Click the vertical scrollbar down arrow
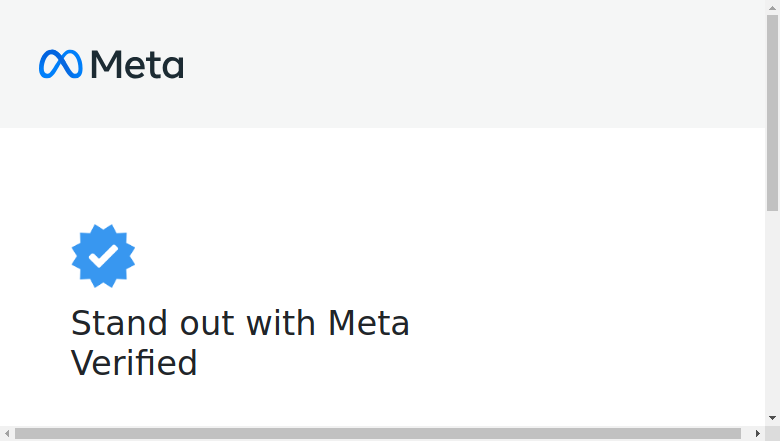The width and height of the screenshot is (780, 441). [772, 419]
